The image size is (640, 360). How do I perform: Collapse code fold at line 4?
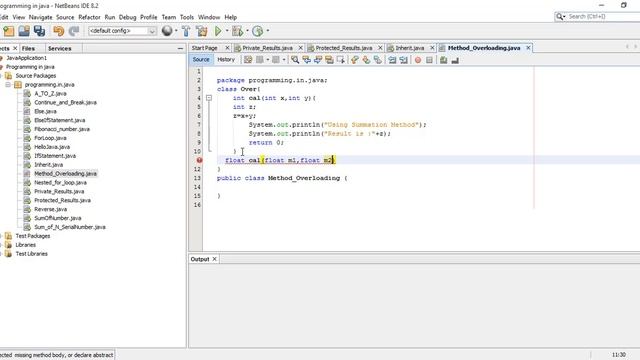click(x=209, y=98)
